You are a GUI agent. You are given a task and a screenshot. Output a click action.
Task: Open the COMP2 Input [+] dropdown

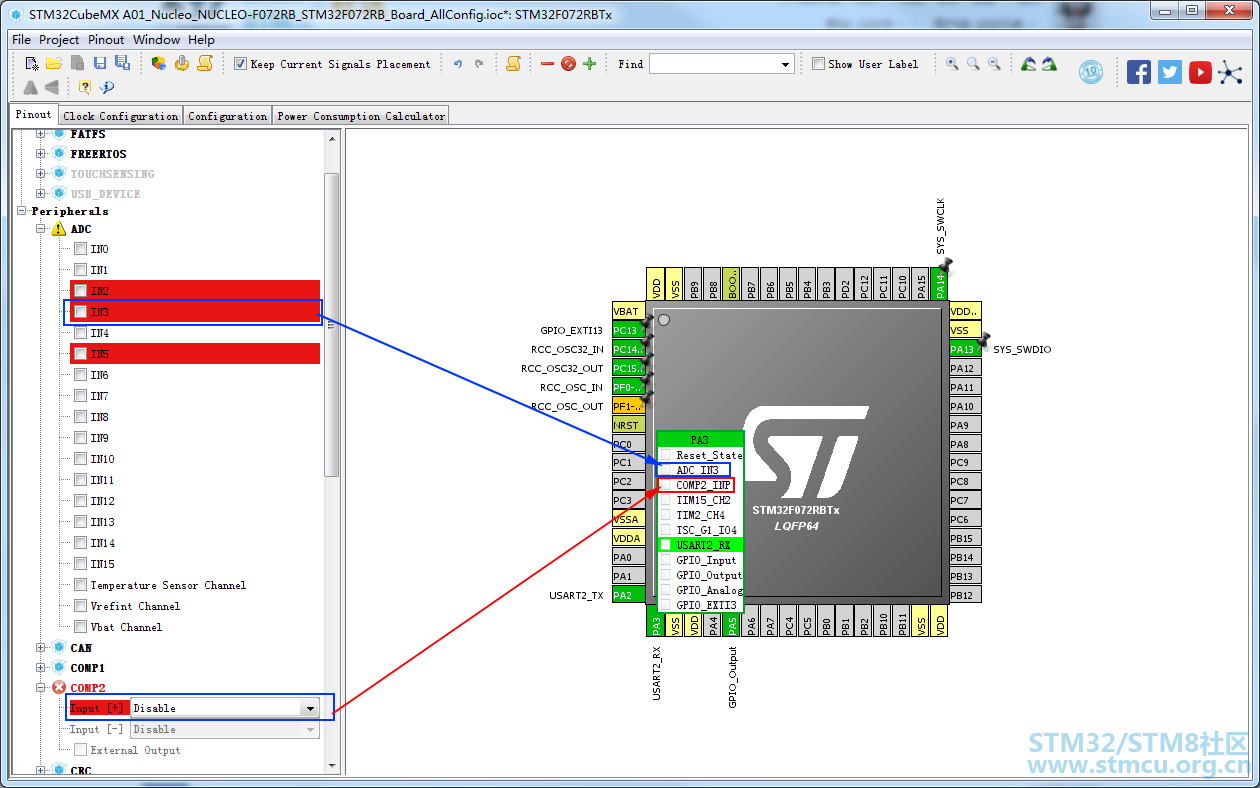coord(309,708)
